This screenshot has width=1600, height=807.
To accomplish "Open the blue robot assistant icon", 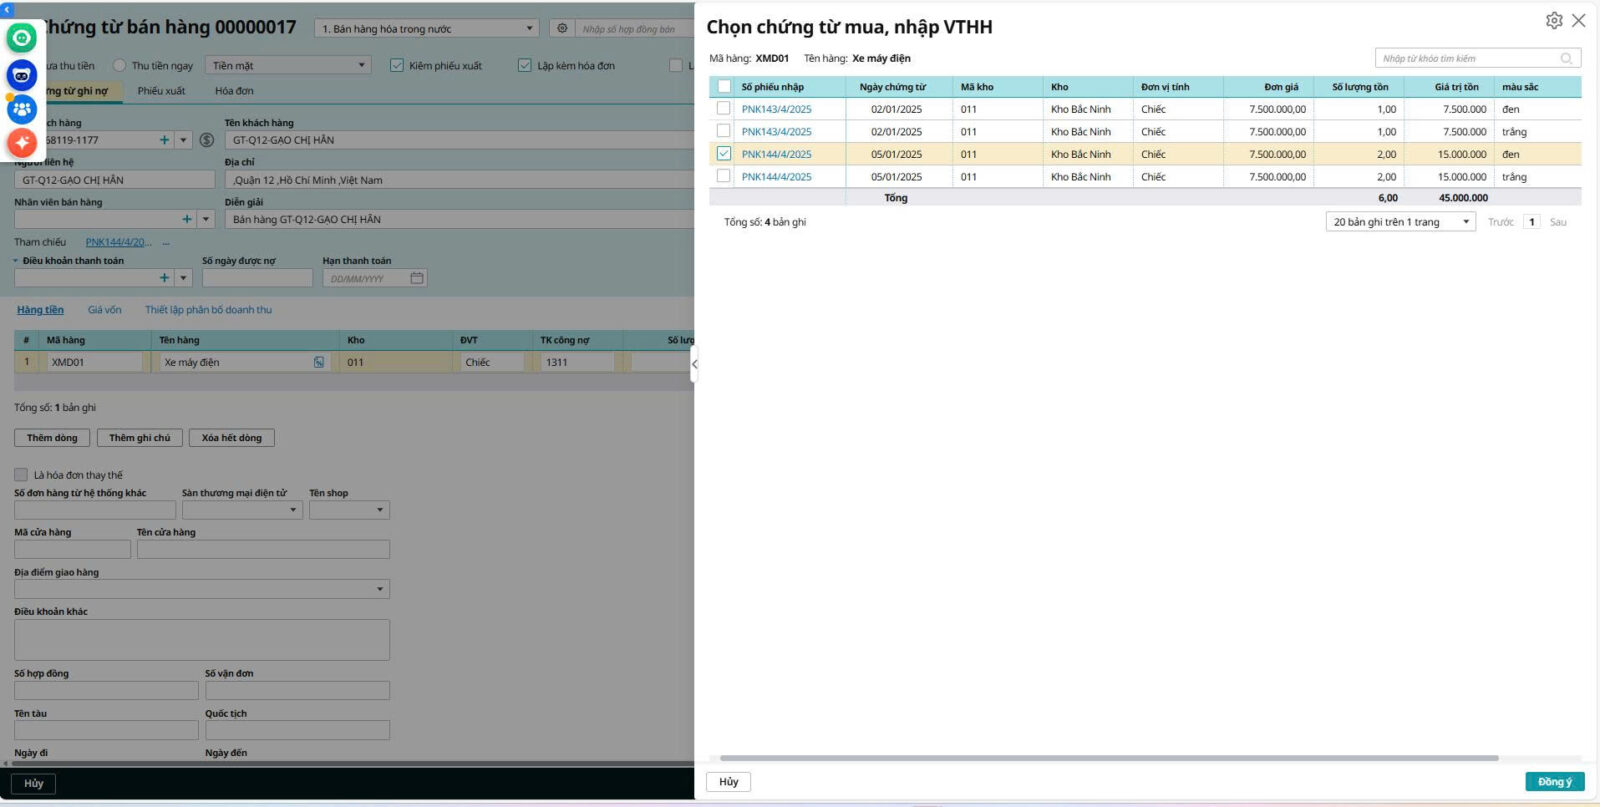I will (22, 74).
